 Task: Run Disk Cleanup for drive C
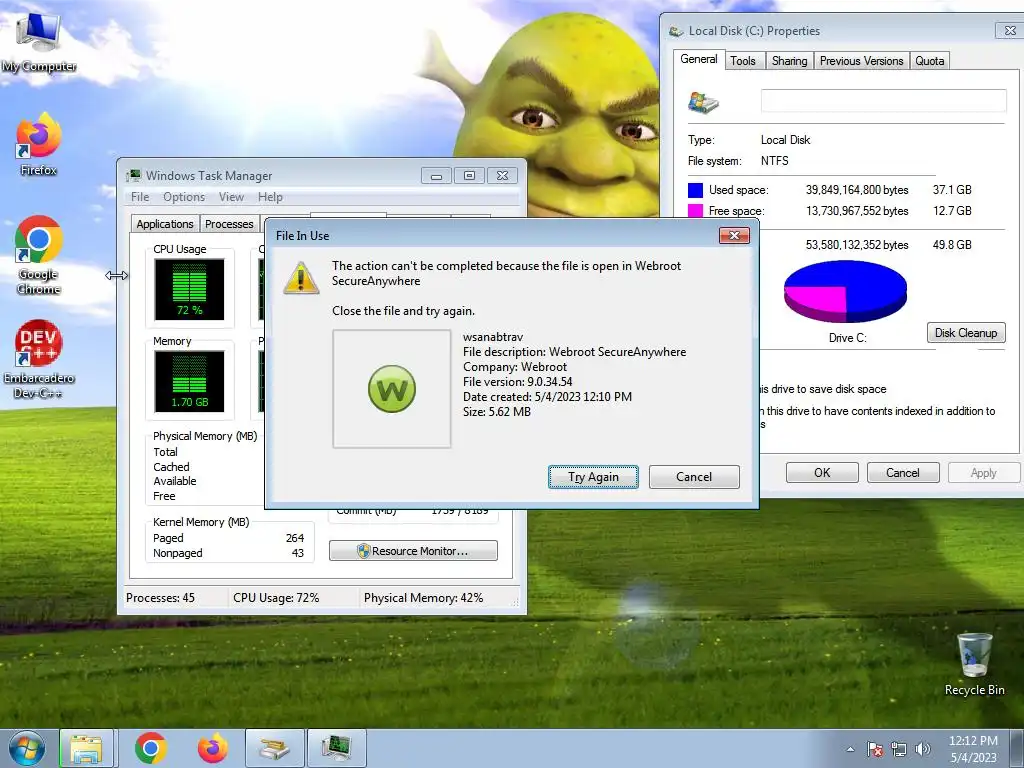point(966,332)
